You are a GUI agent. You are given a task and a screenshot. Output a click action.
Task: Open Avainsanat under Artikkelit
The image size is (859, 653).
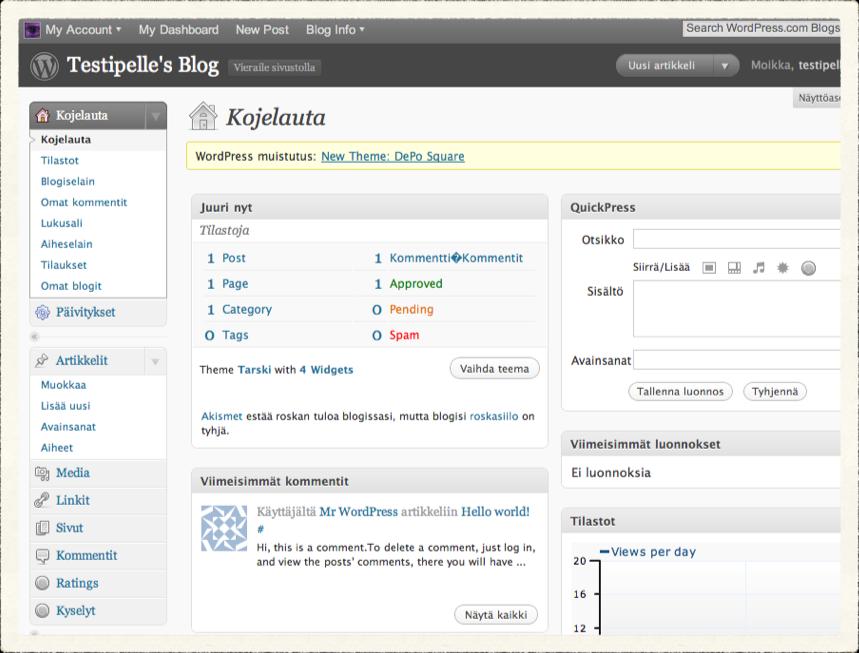(68, 426)
